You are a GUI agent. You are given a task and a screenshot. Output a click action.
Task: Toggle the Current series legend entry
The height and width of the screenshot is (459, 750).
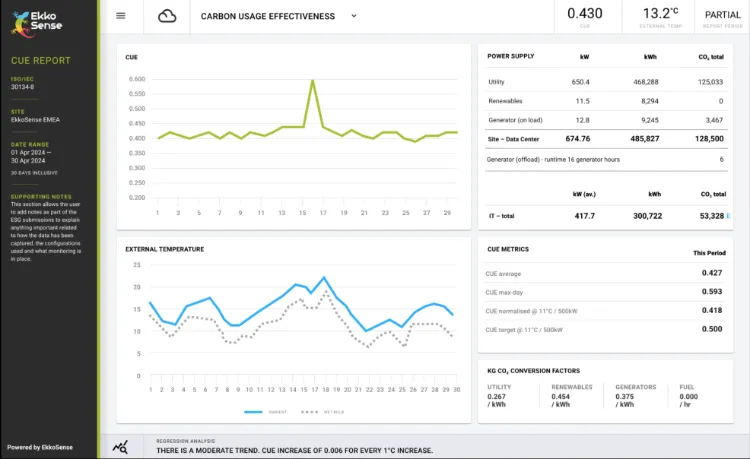point(263,411)
